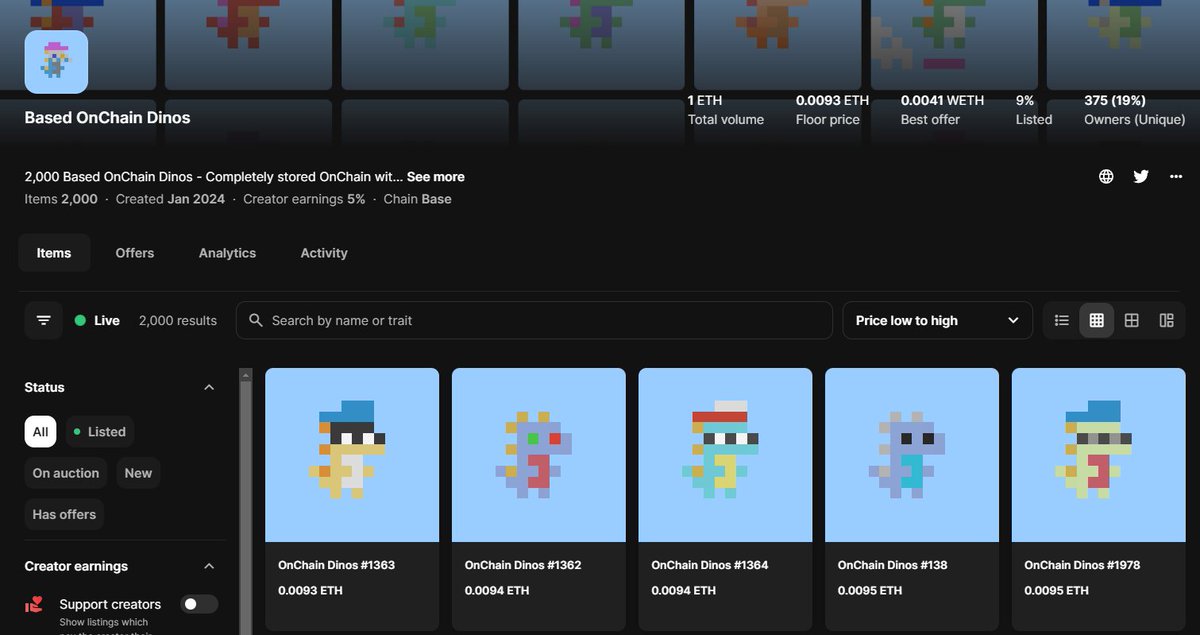Viewport: 1200px width, 635px height.
Task: Open the OnChain Dinos #1363 title
Action: pyautogui.click(x=336, y=565)
